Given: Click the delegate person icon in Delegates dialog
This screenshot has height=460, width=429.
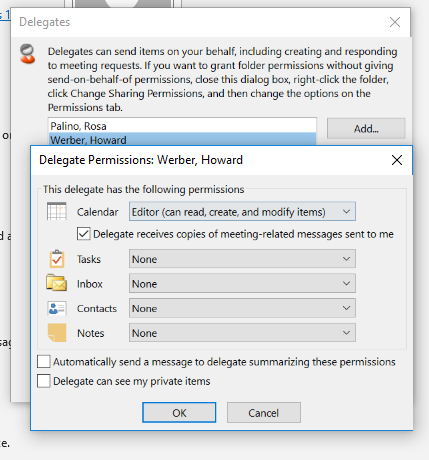Looking at the screenshot, I should 27,54.
